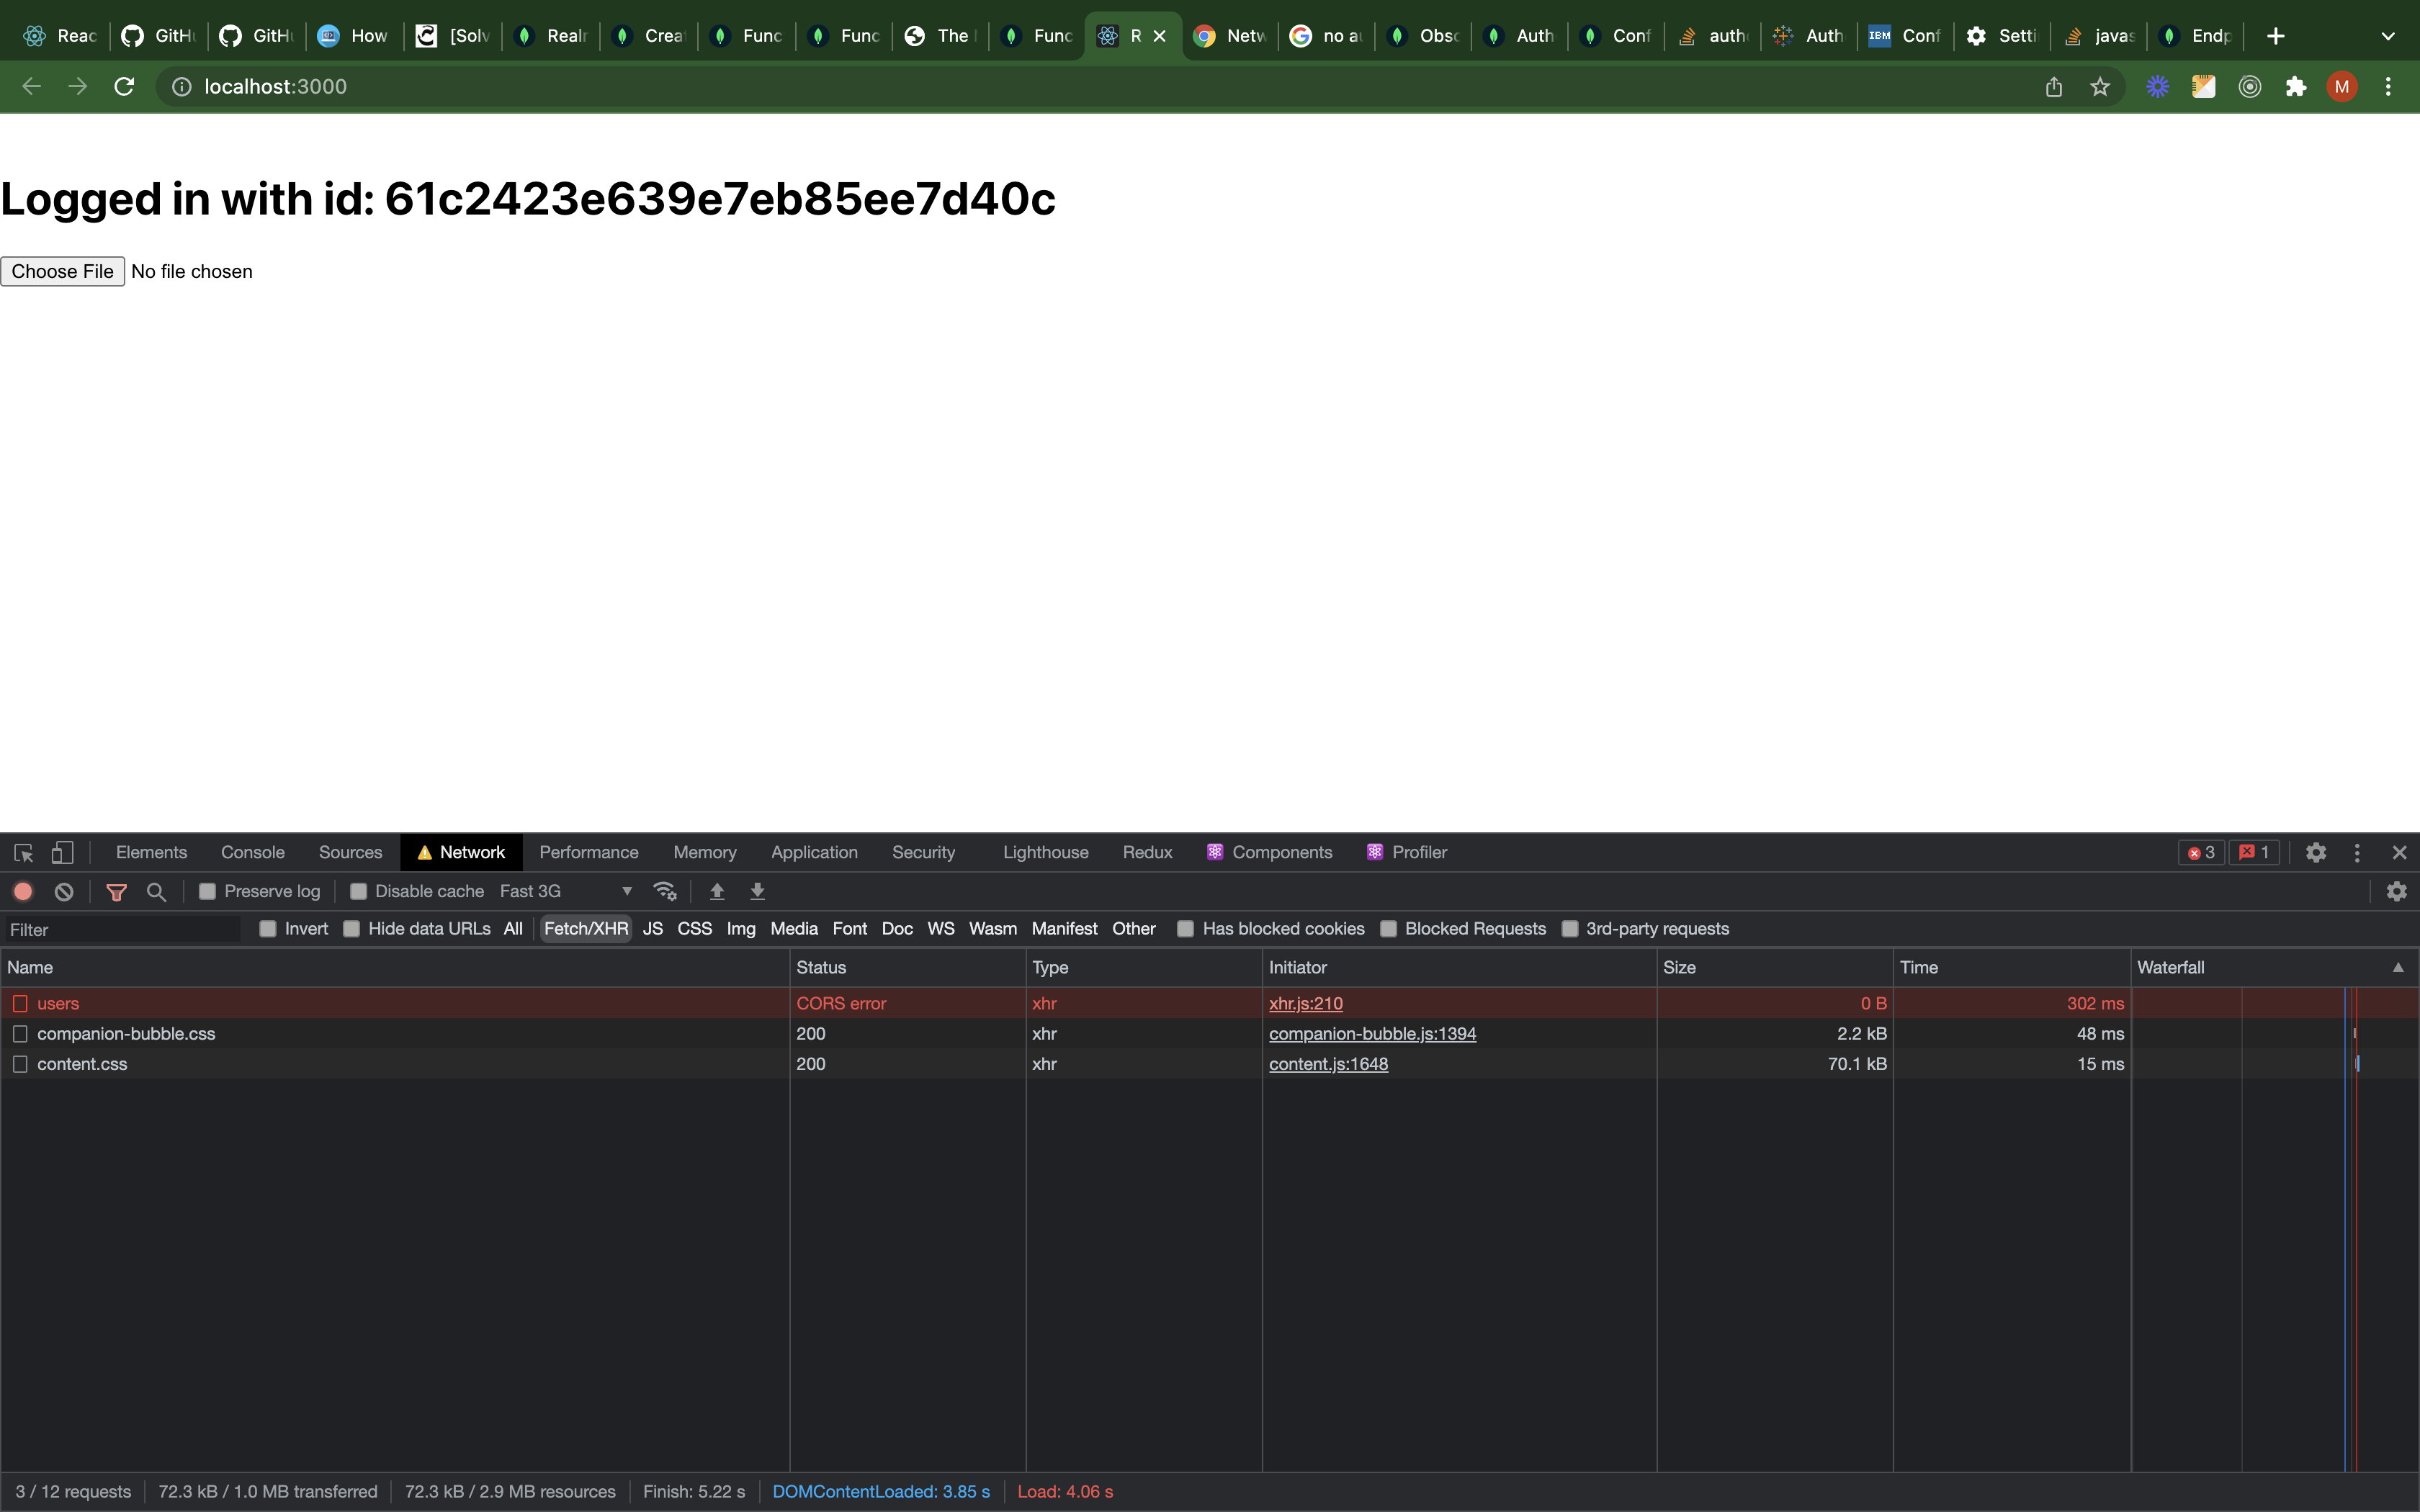Switch to the Console tab
Image resolution: width=2420 pixels, height=1512 pixels.
[252, 852]
